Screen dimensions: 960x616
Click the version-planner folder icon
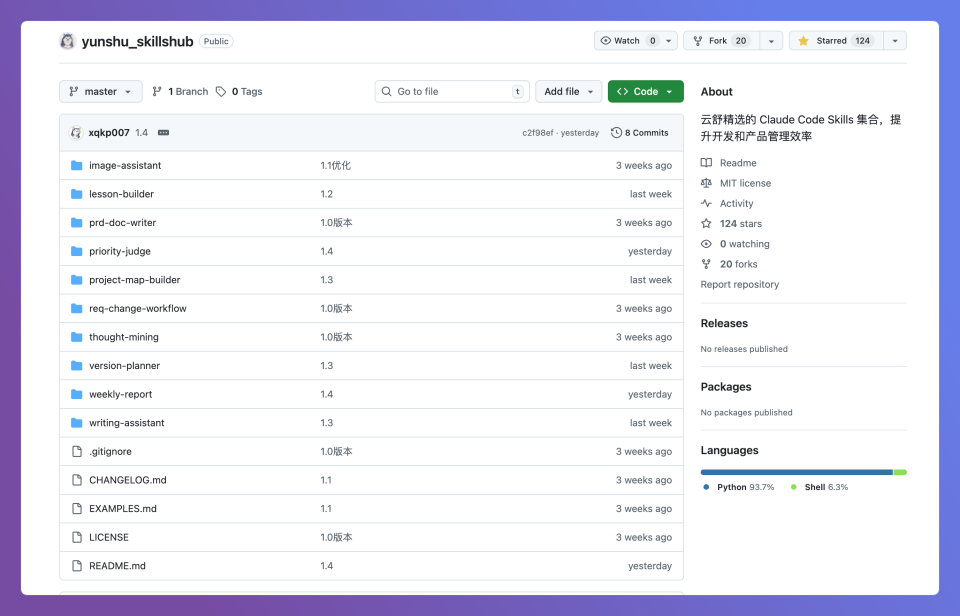tap(77, 366)
